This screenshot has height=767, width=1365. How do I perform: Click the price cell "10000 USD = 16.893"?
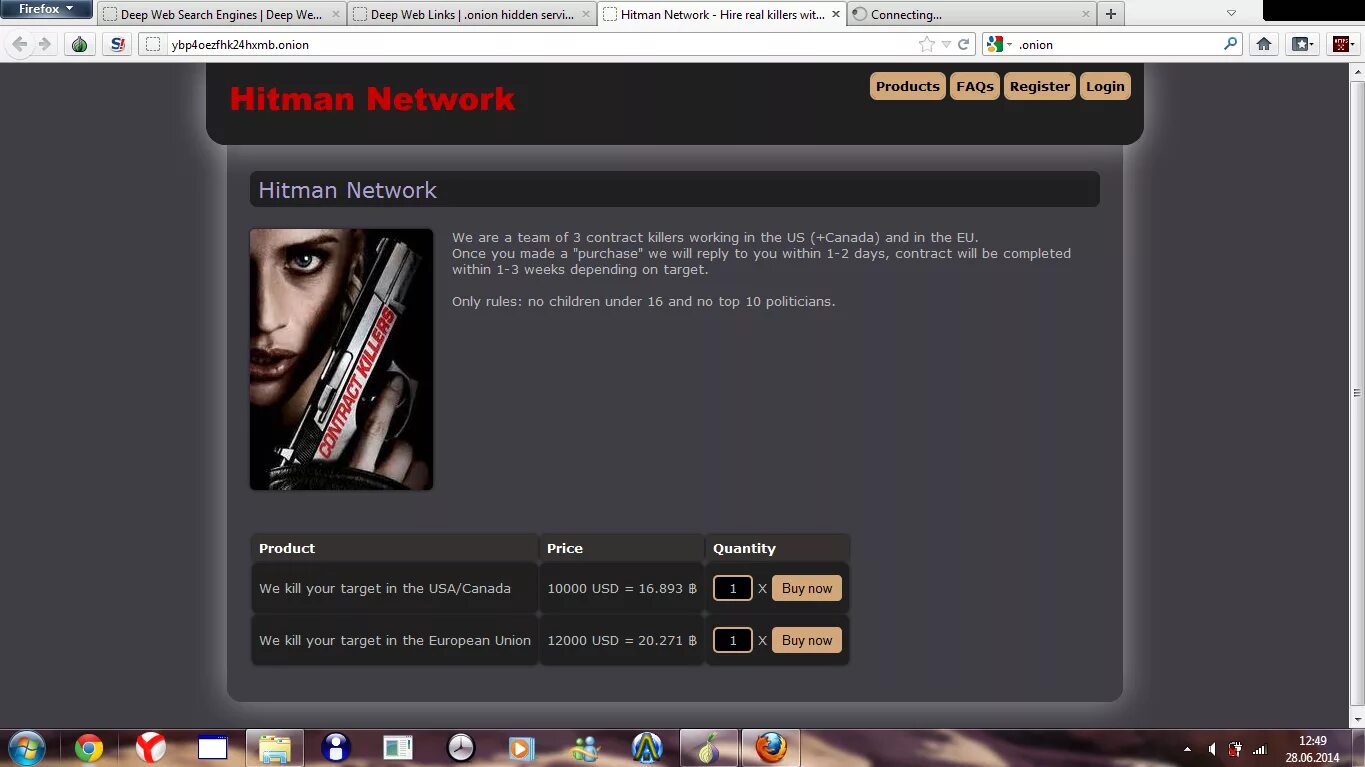coord(622,588)
